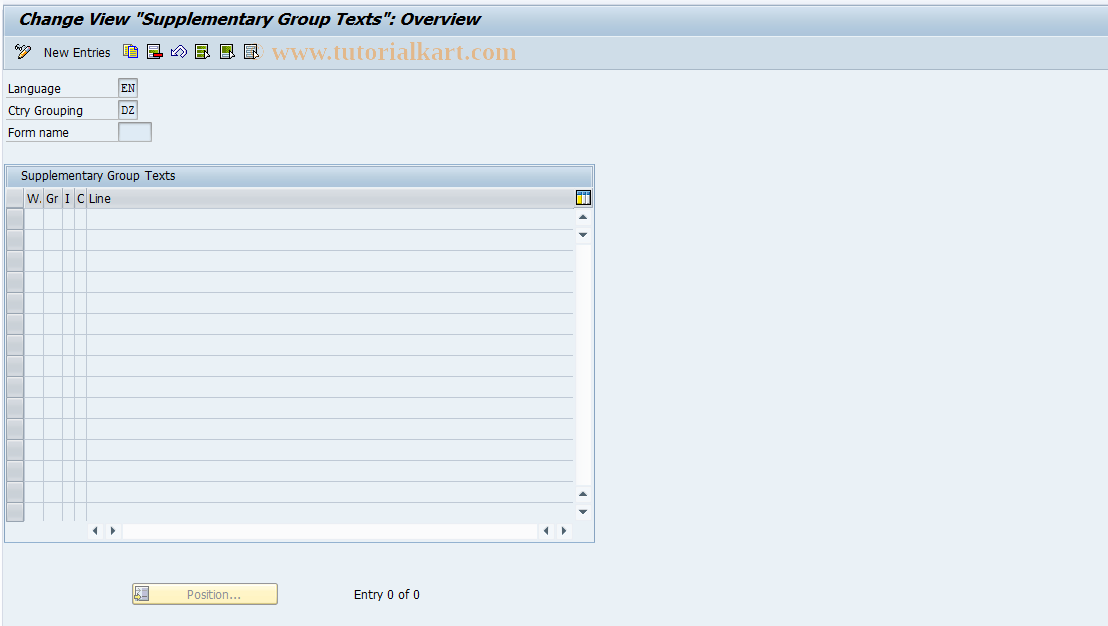
Task: Click the Change View title text
Action: click(249, 19)
